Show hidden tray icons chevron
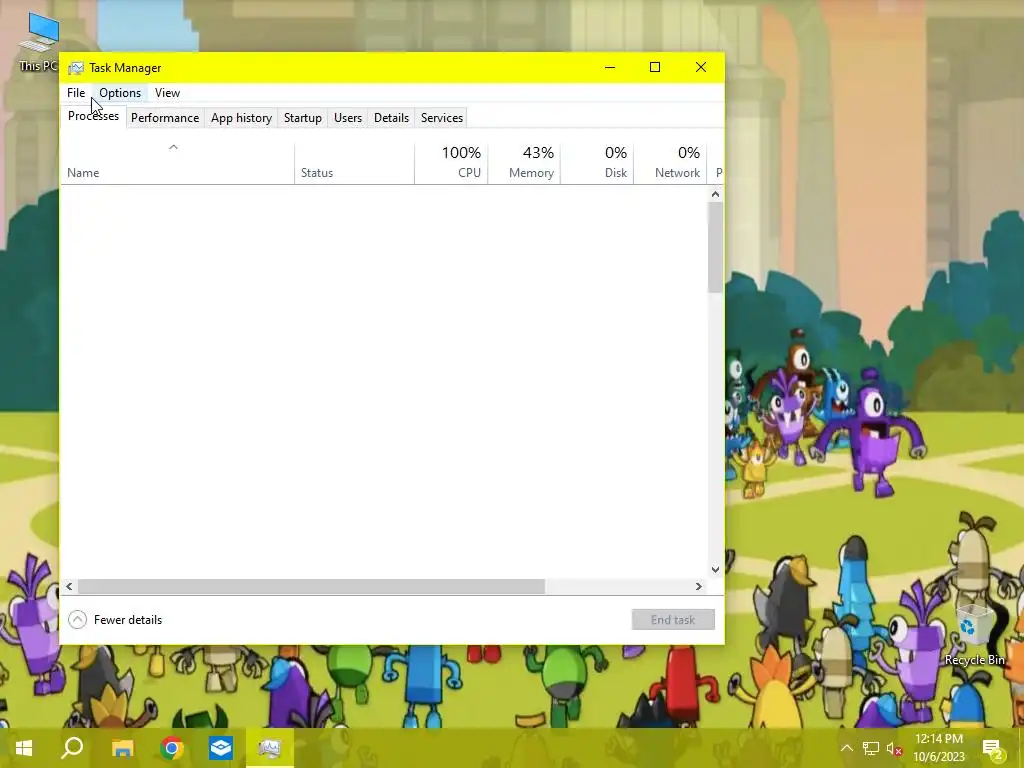This screenshot has height=768, width=1024. pos(846,748)
